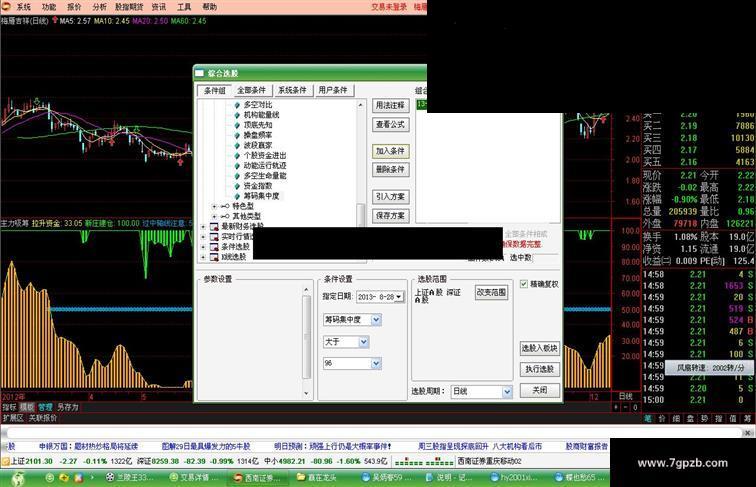
Task: Select 个股资金进出 formula icon in tree
Action: pyautogui.click(x=237, y=155)
